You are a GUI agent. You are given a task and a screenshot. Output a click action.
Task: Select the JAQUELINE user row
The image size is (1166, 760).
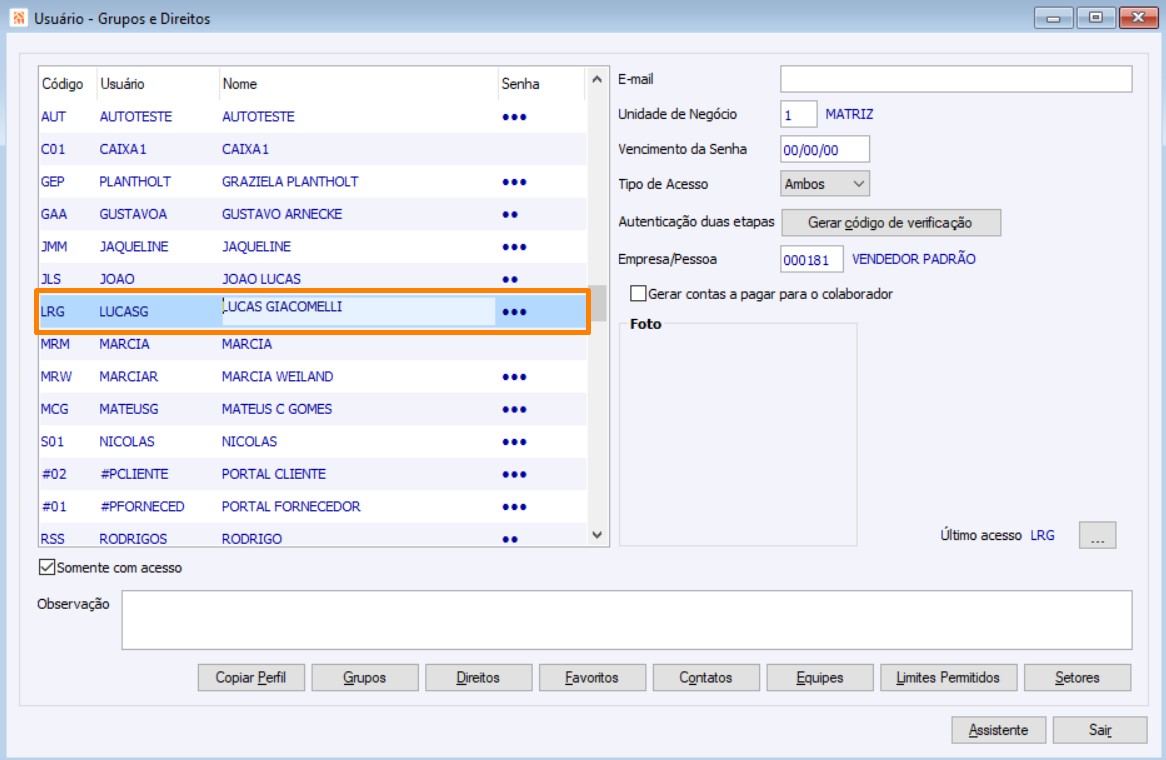pos(312,247)
